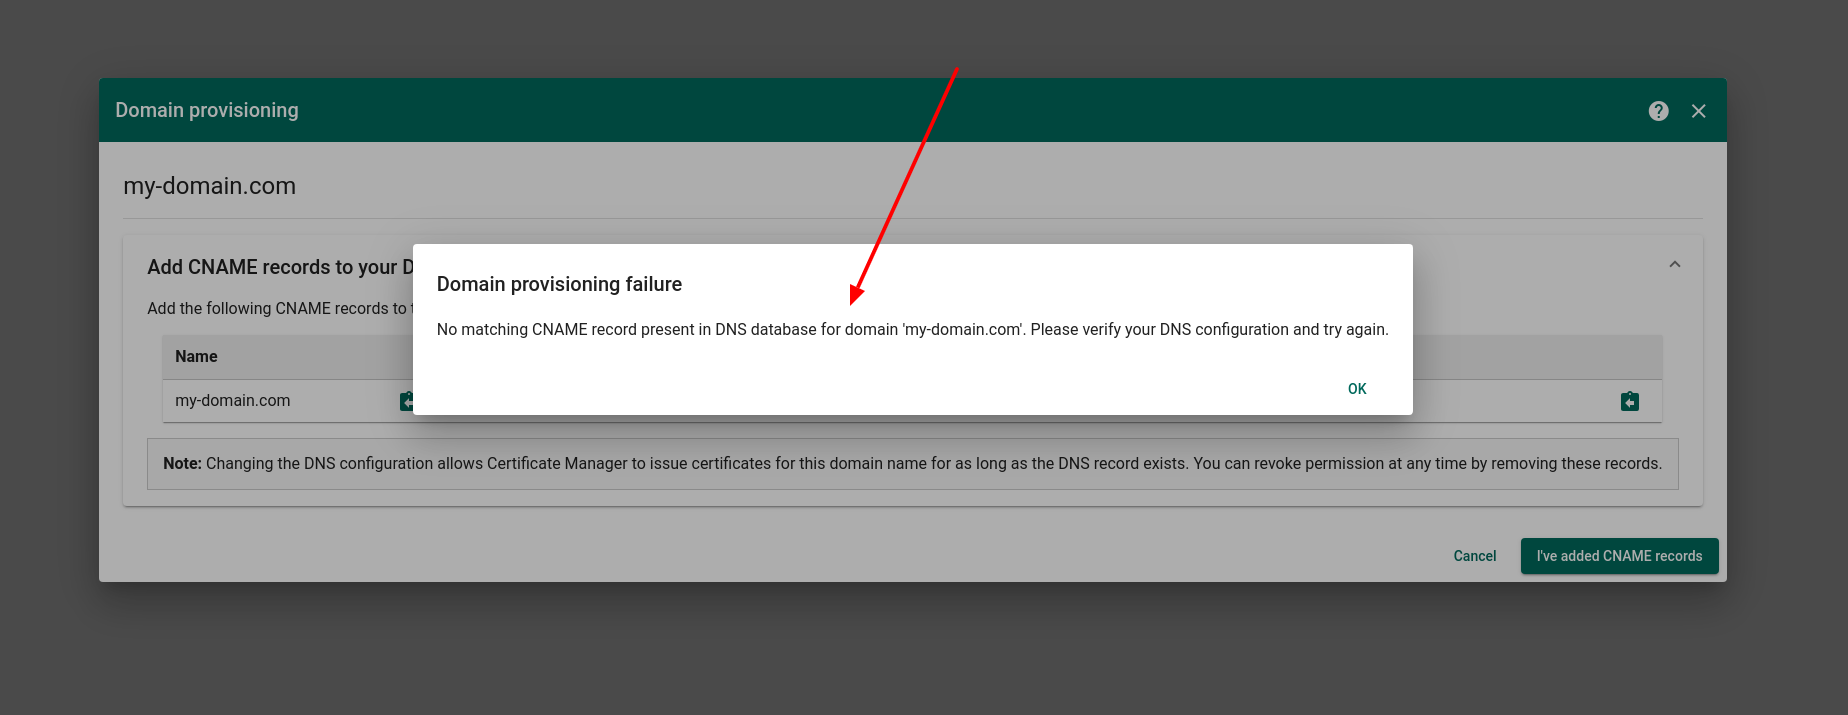Select the my-domain.com table cell
Screen dimensions: 1848x715
pos(233,401)
